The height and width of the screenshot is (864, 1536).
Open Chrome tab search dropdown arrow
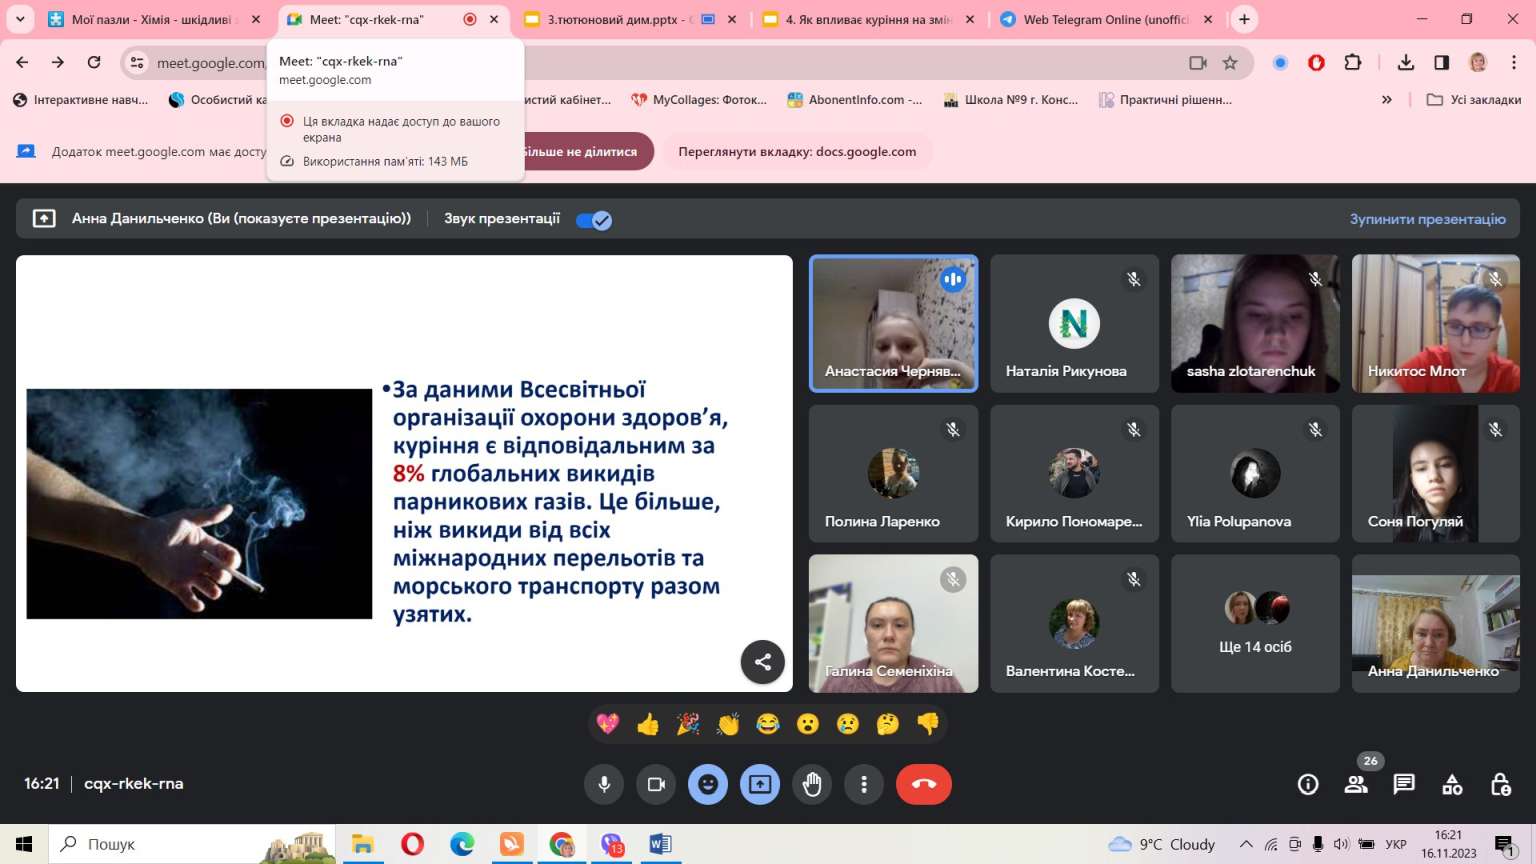20,19
